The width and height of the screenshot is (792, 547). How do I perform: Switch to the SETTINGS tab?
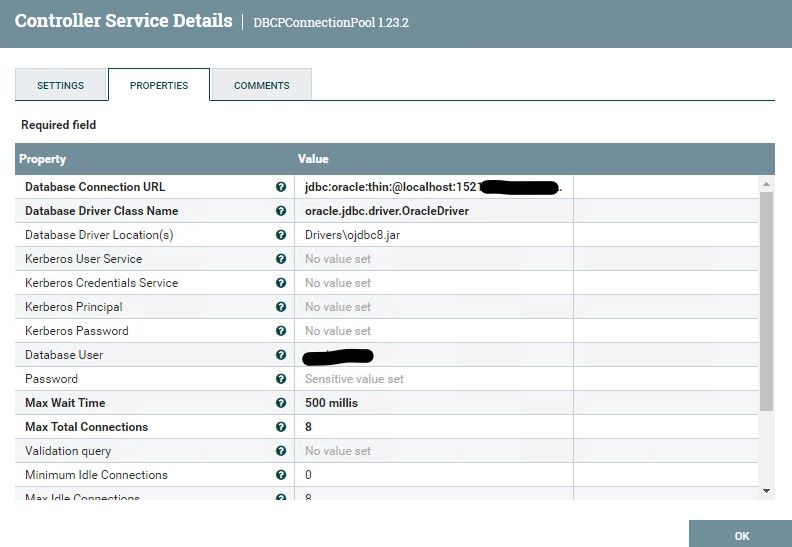tap(61, 85)
